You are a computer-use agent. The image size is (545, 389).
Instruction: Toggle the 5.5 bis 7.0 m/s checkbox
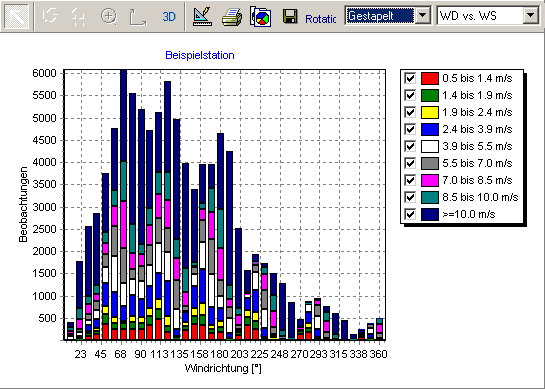pos(410,163)
